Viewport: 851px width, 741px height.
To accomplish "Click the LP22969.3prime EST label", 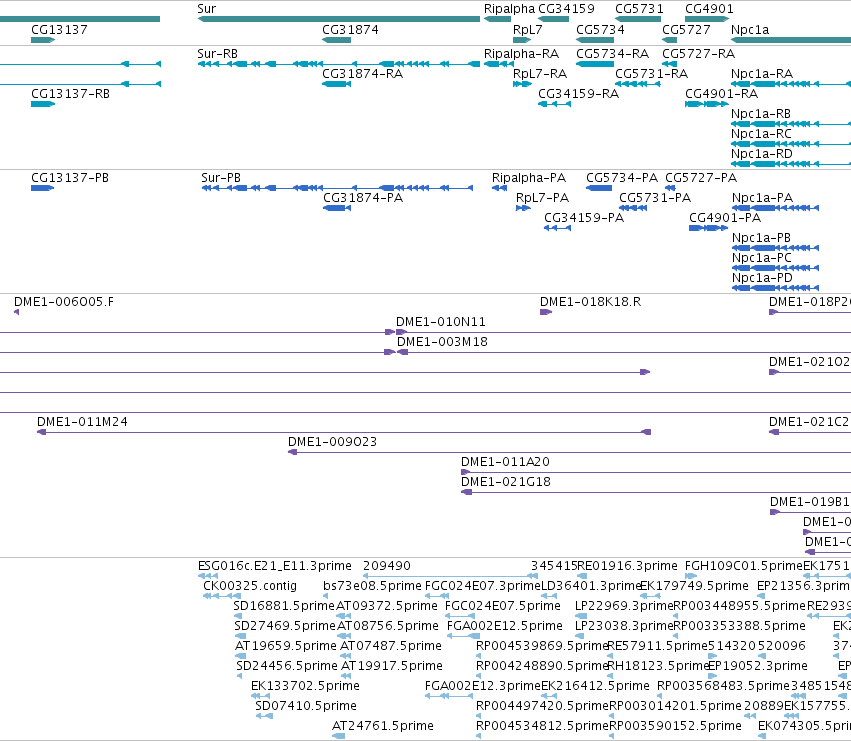I will click(x=625, y=606).
